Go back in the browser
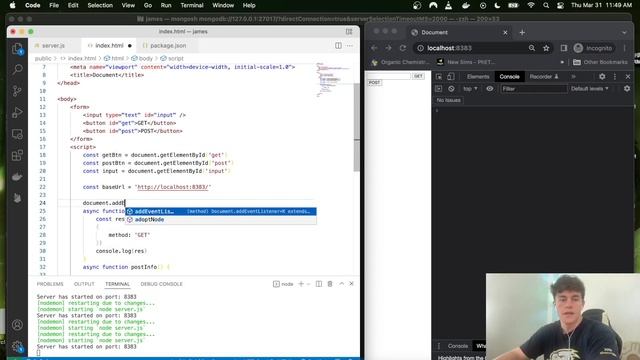The height and width of the screenshot is (360, 640). coord(374,48)
